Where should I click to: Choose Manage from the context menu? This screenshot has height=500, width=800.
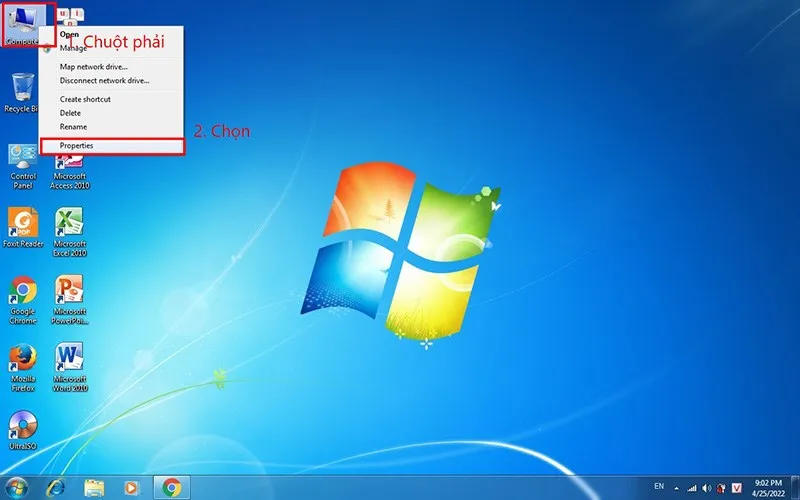click(x=73, y=48)
